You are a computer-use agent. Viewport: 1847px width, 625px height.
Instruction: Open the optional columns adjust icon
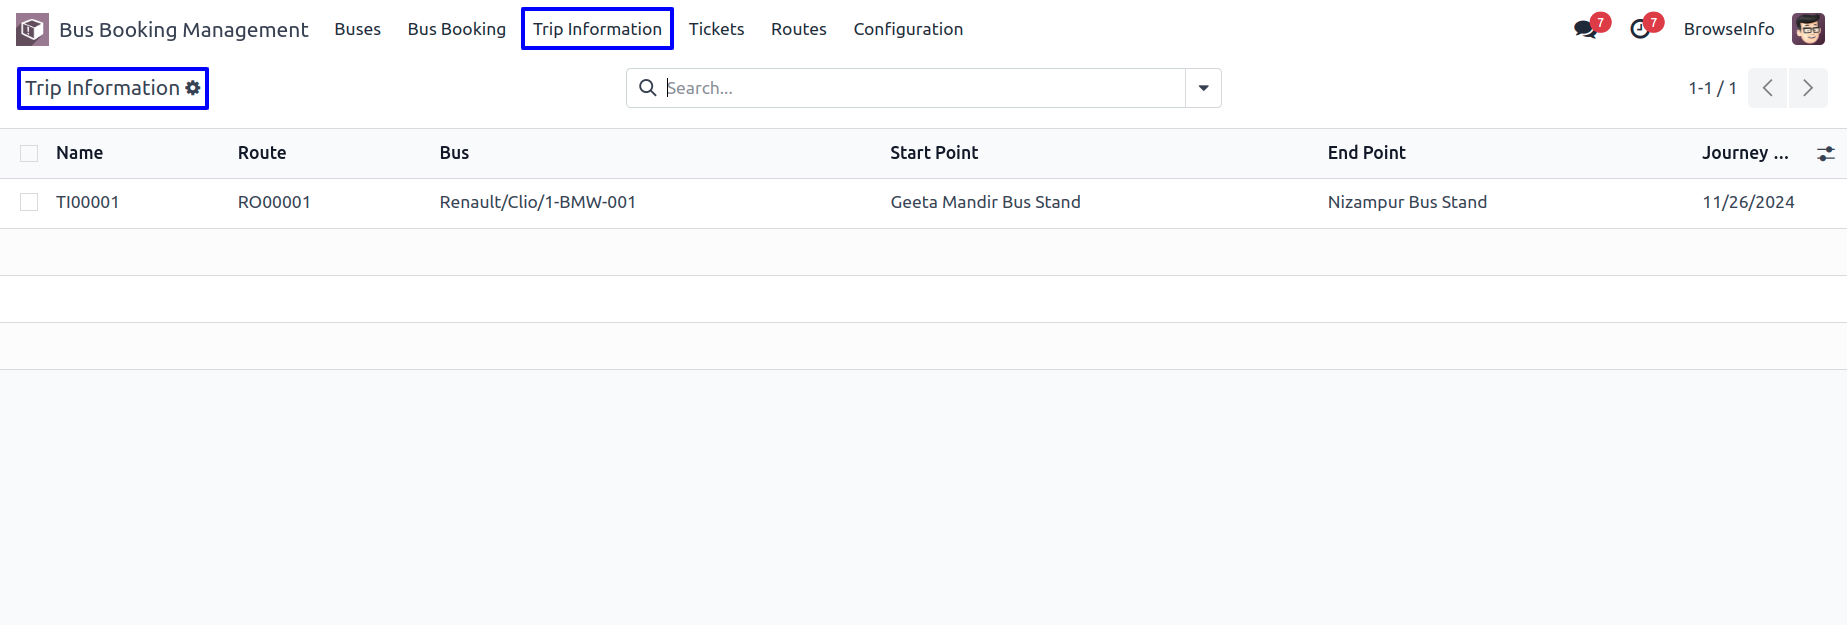pos(1826,153)
